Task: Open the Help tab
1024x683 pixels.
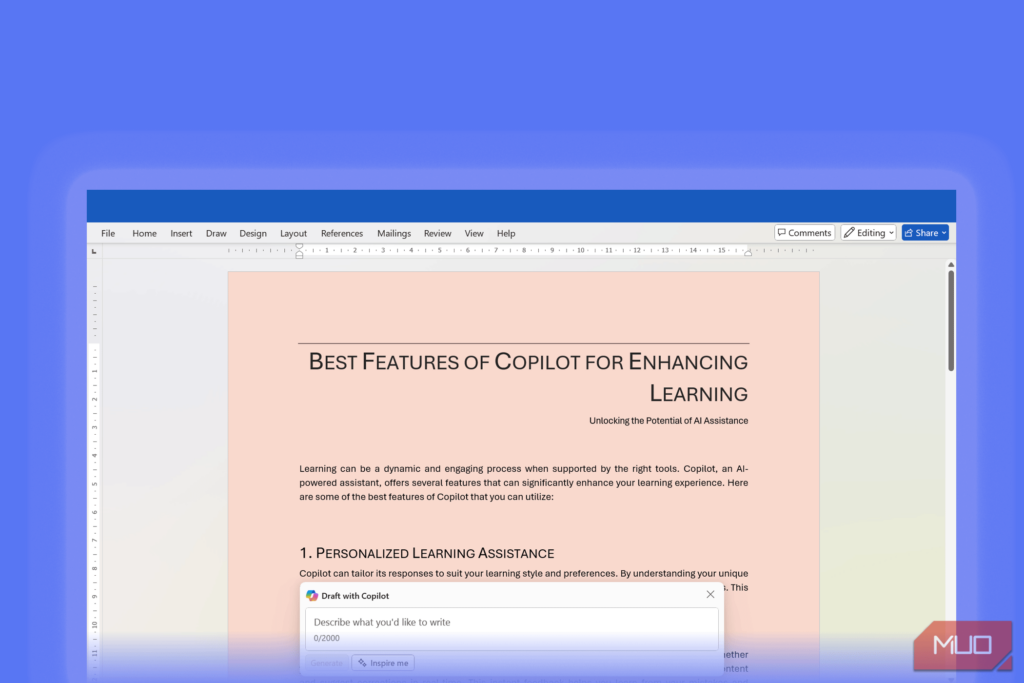Action: pyautogui.click(x=506, y=232)
